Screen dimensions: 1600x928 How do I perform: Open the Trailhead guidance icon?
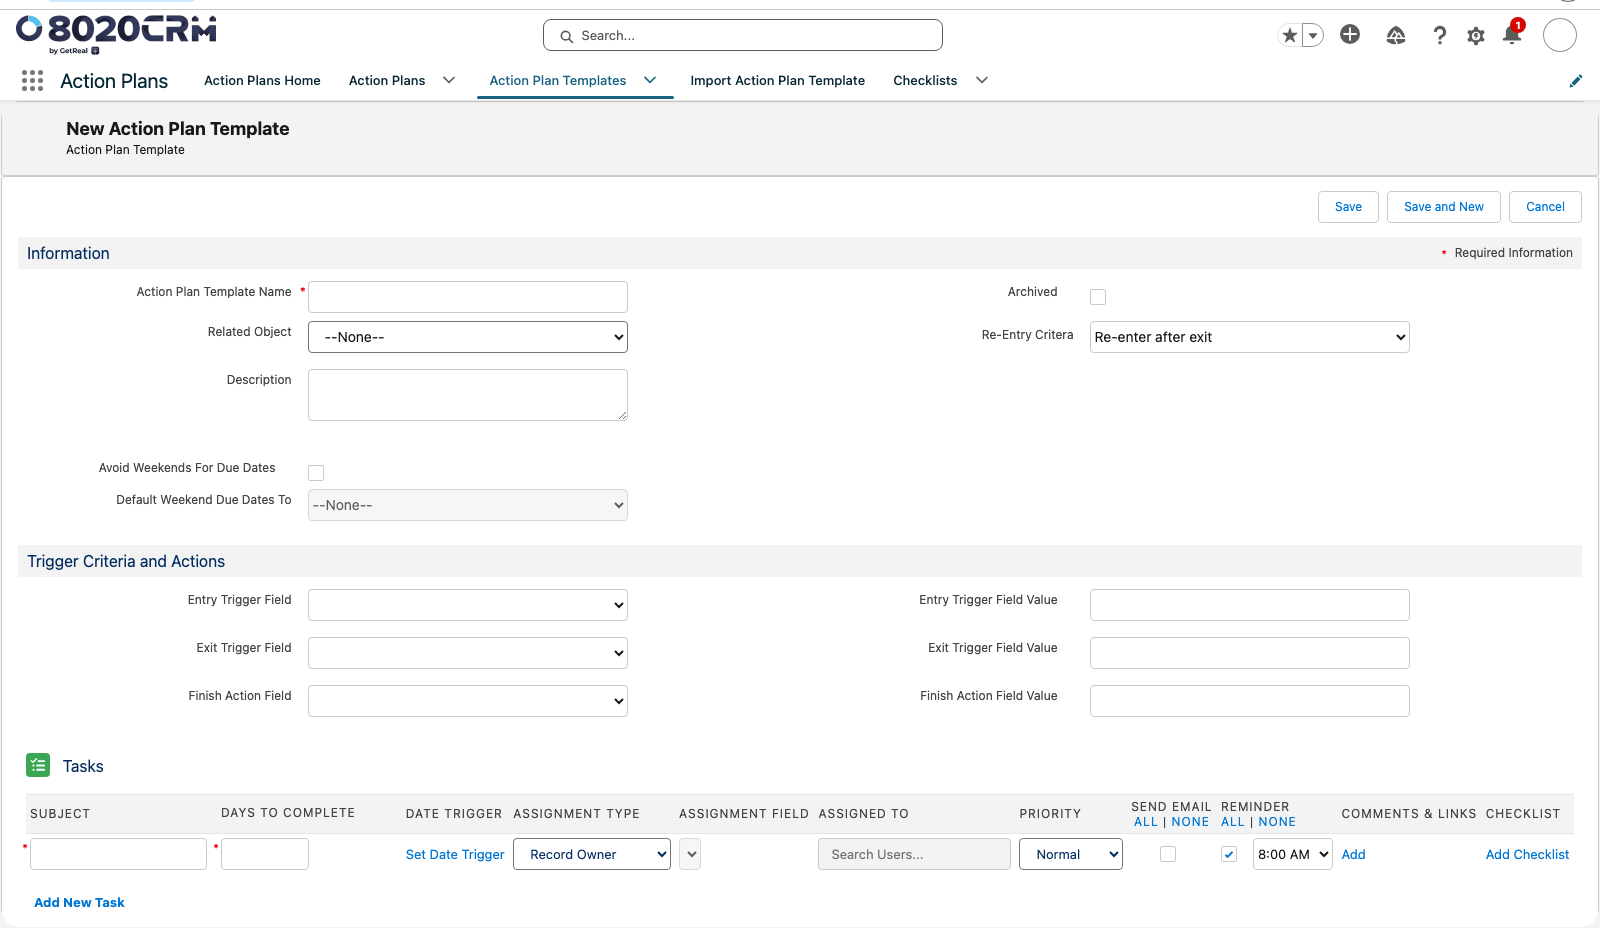tap(1396, 36)
